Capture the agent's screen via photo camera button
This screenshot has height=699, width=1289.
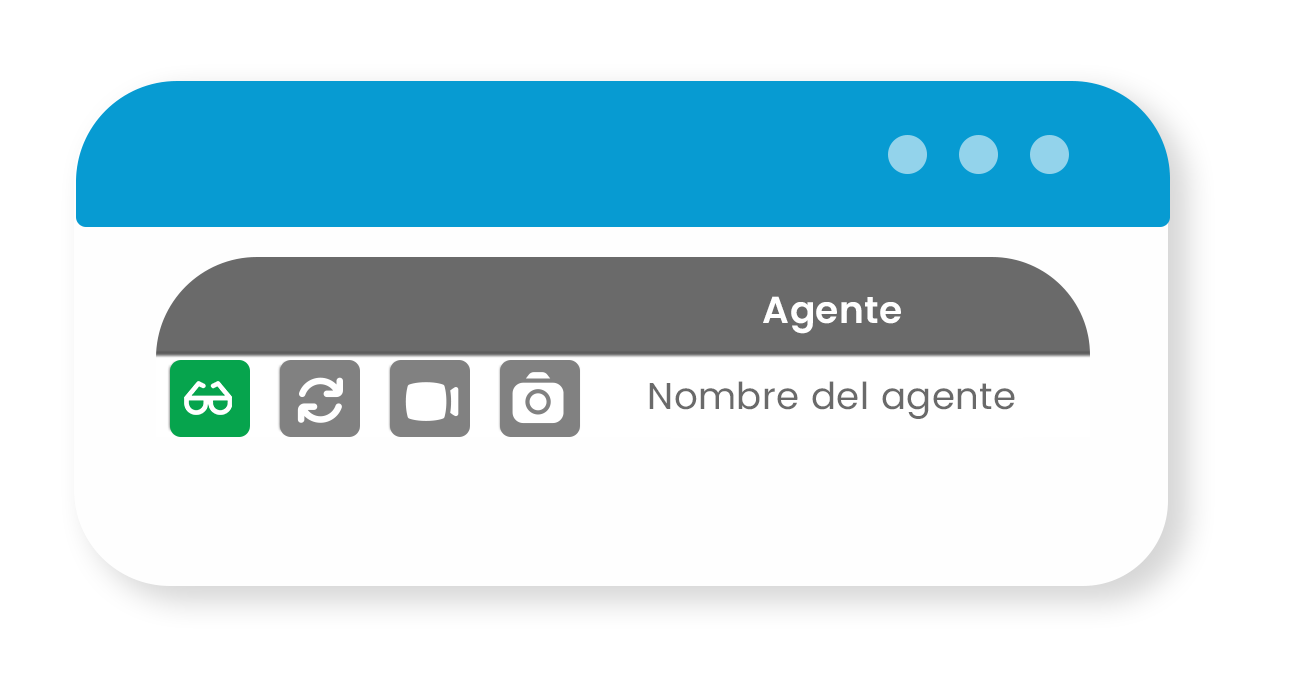[x=539, y=398]
